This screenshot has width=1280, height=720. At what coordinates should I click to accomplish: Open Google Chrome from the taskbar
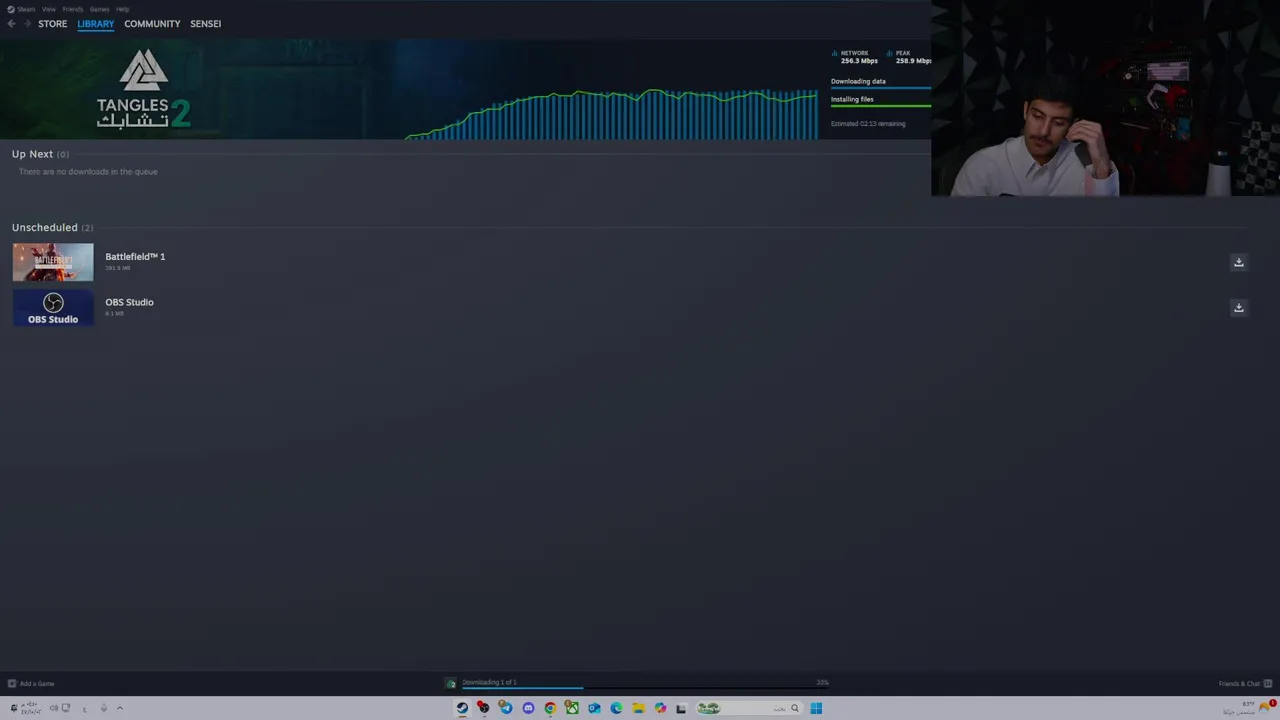click(550, 708)
